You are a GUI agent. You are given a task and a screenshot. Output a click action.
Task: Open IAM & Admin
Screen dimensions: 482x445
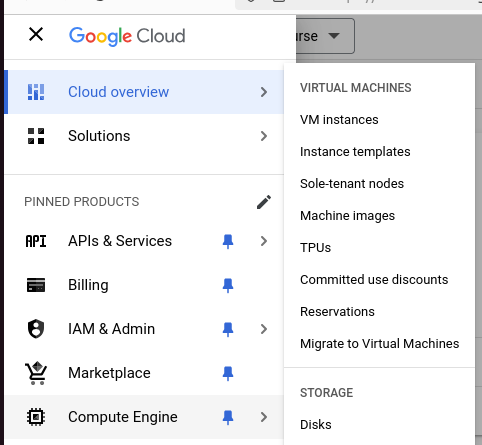tap(144, 329)
